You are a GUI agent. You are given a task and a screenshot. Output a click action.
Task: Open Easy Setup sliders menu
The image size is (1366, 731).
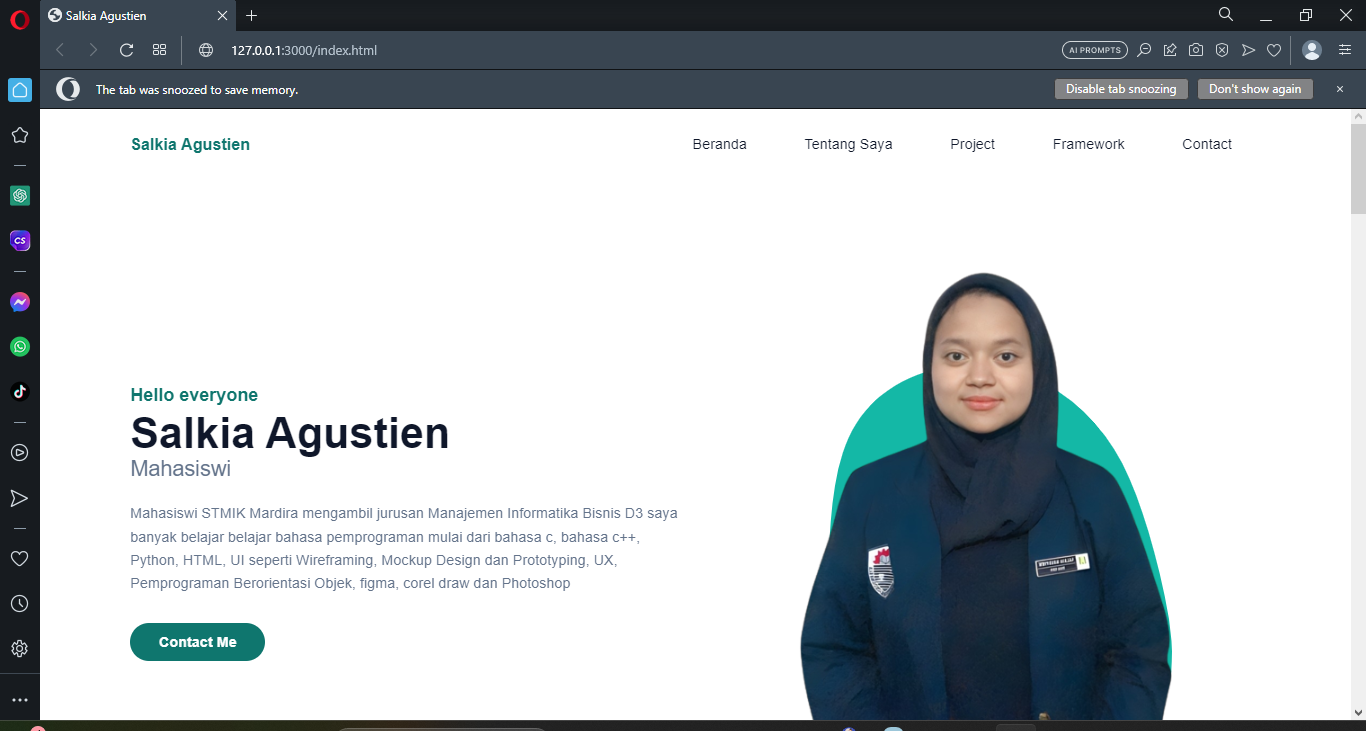[x=1345, y=50]
